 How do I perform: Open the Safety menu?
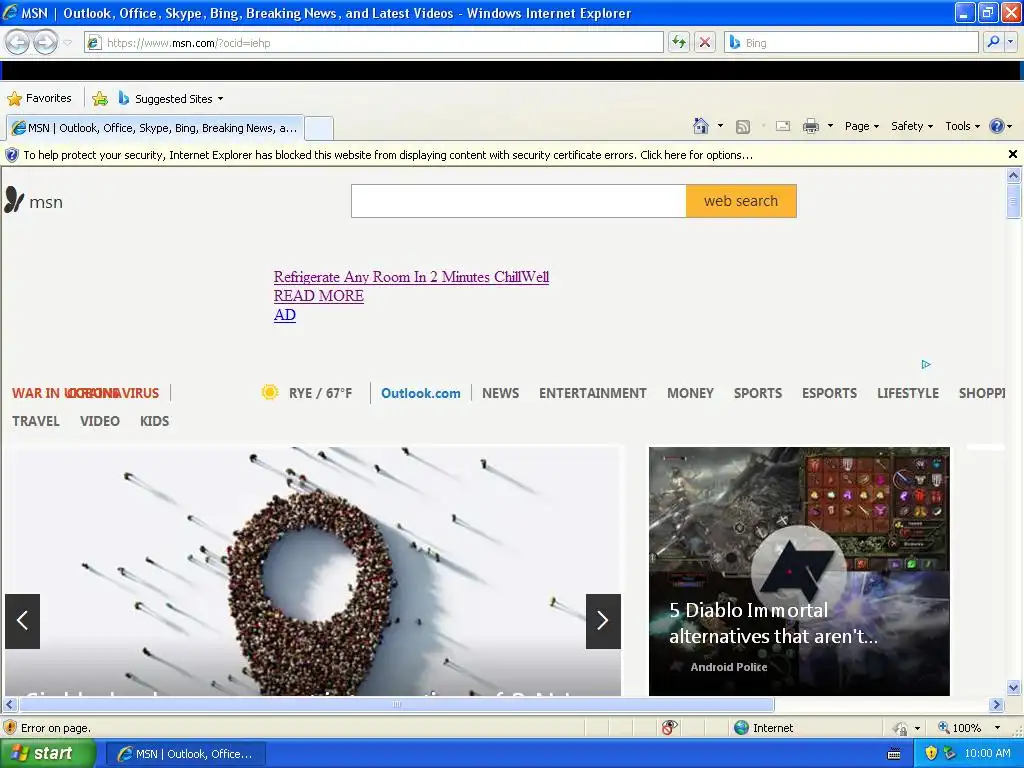point(912,126)
